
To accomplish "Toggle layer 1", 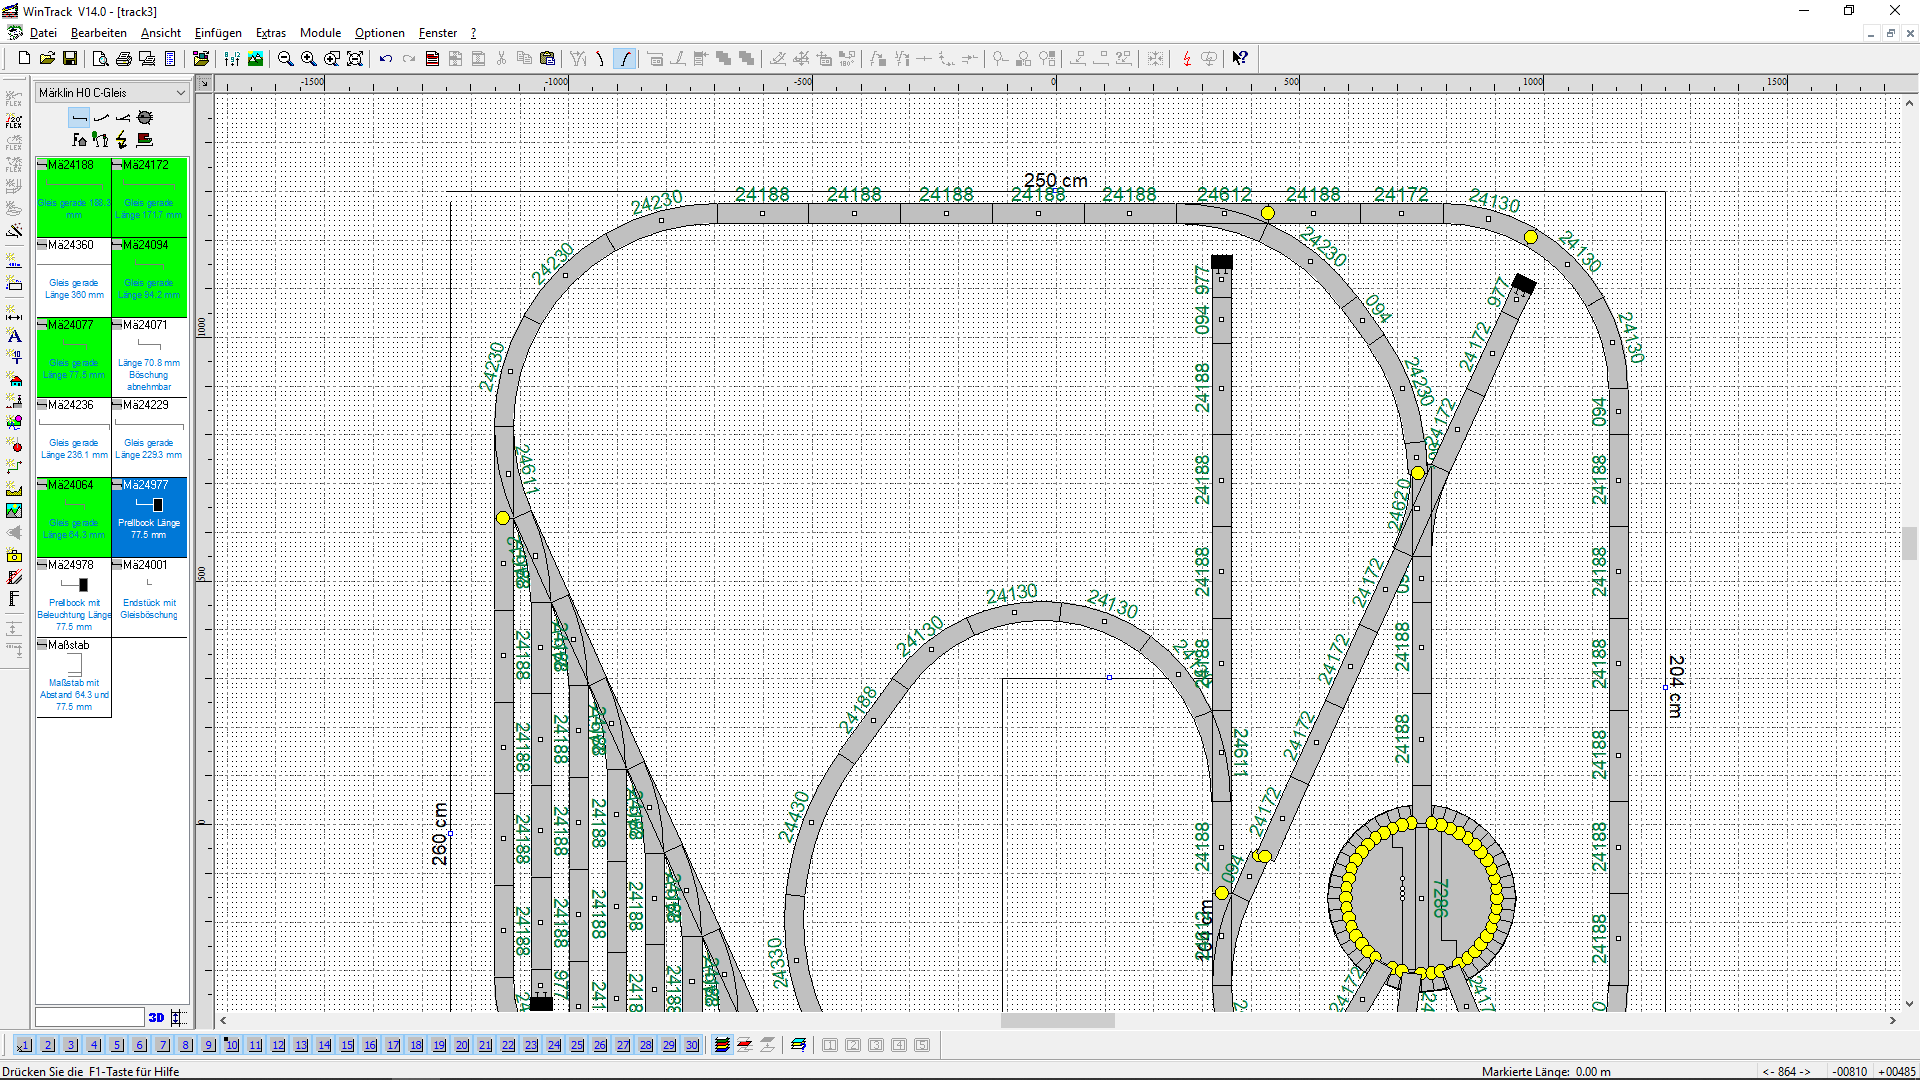I will [x=24, y=1045].
